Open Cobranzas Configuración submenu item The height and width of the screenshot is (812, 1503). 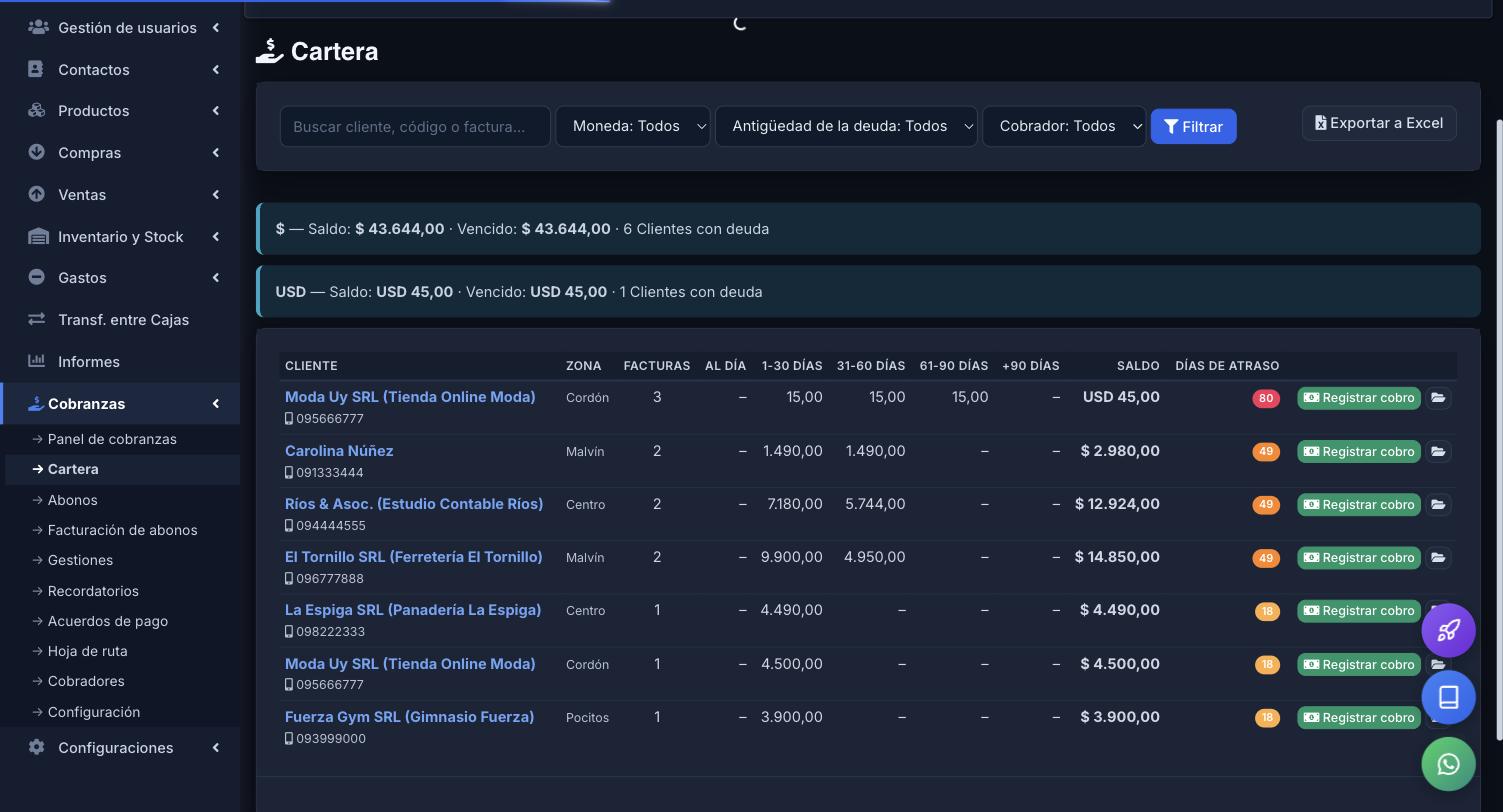coord(94,712)
